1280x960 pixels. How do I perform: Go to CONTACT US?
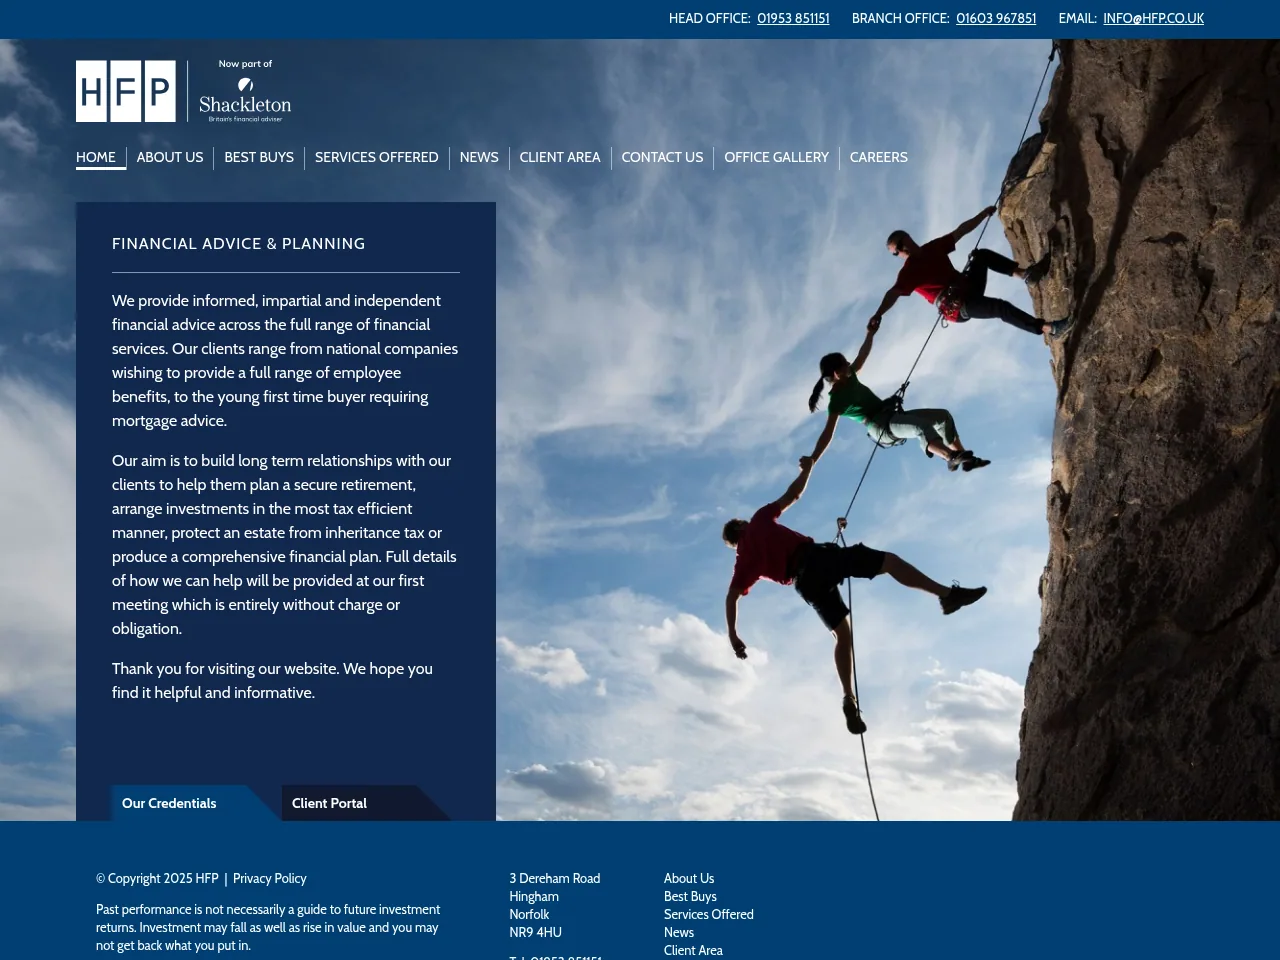coord(662,157)
